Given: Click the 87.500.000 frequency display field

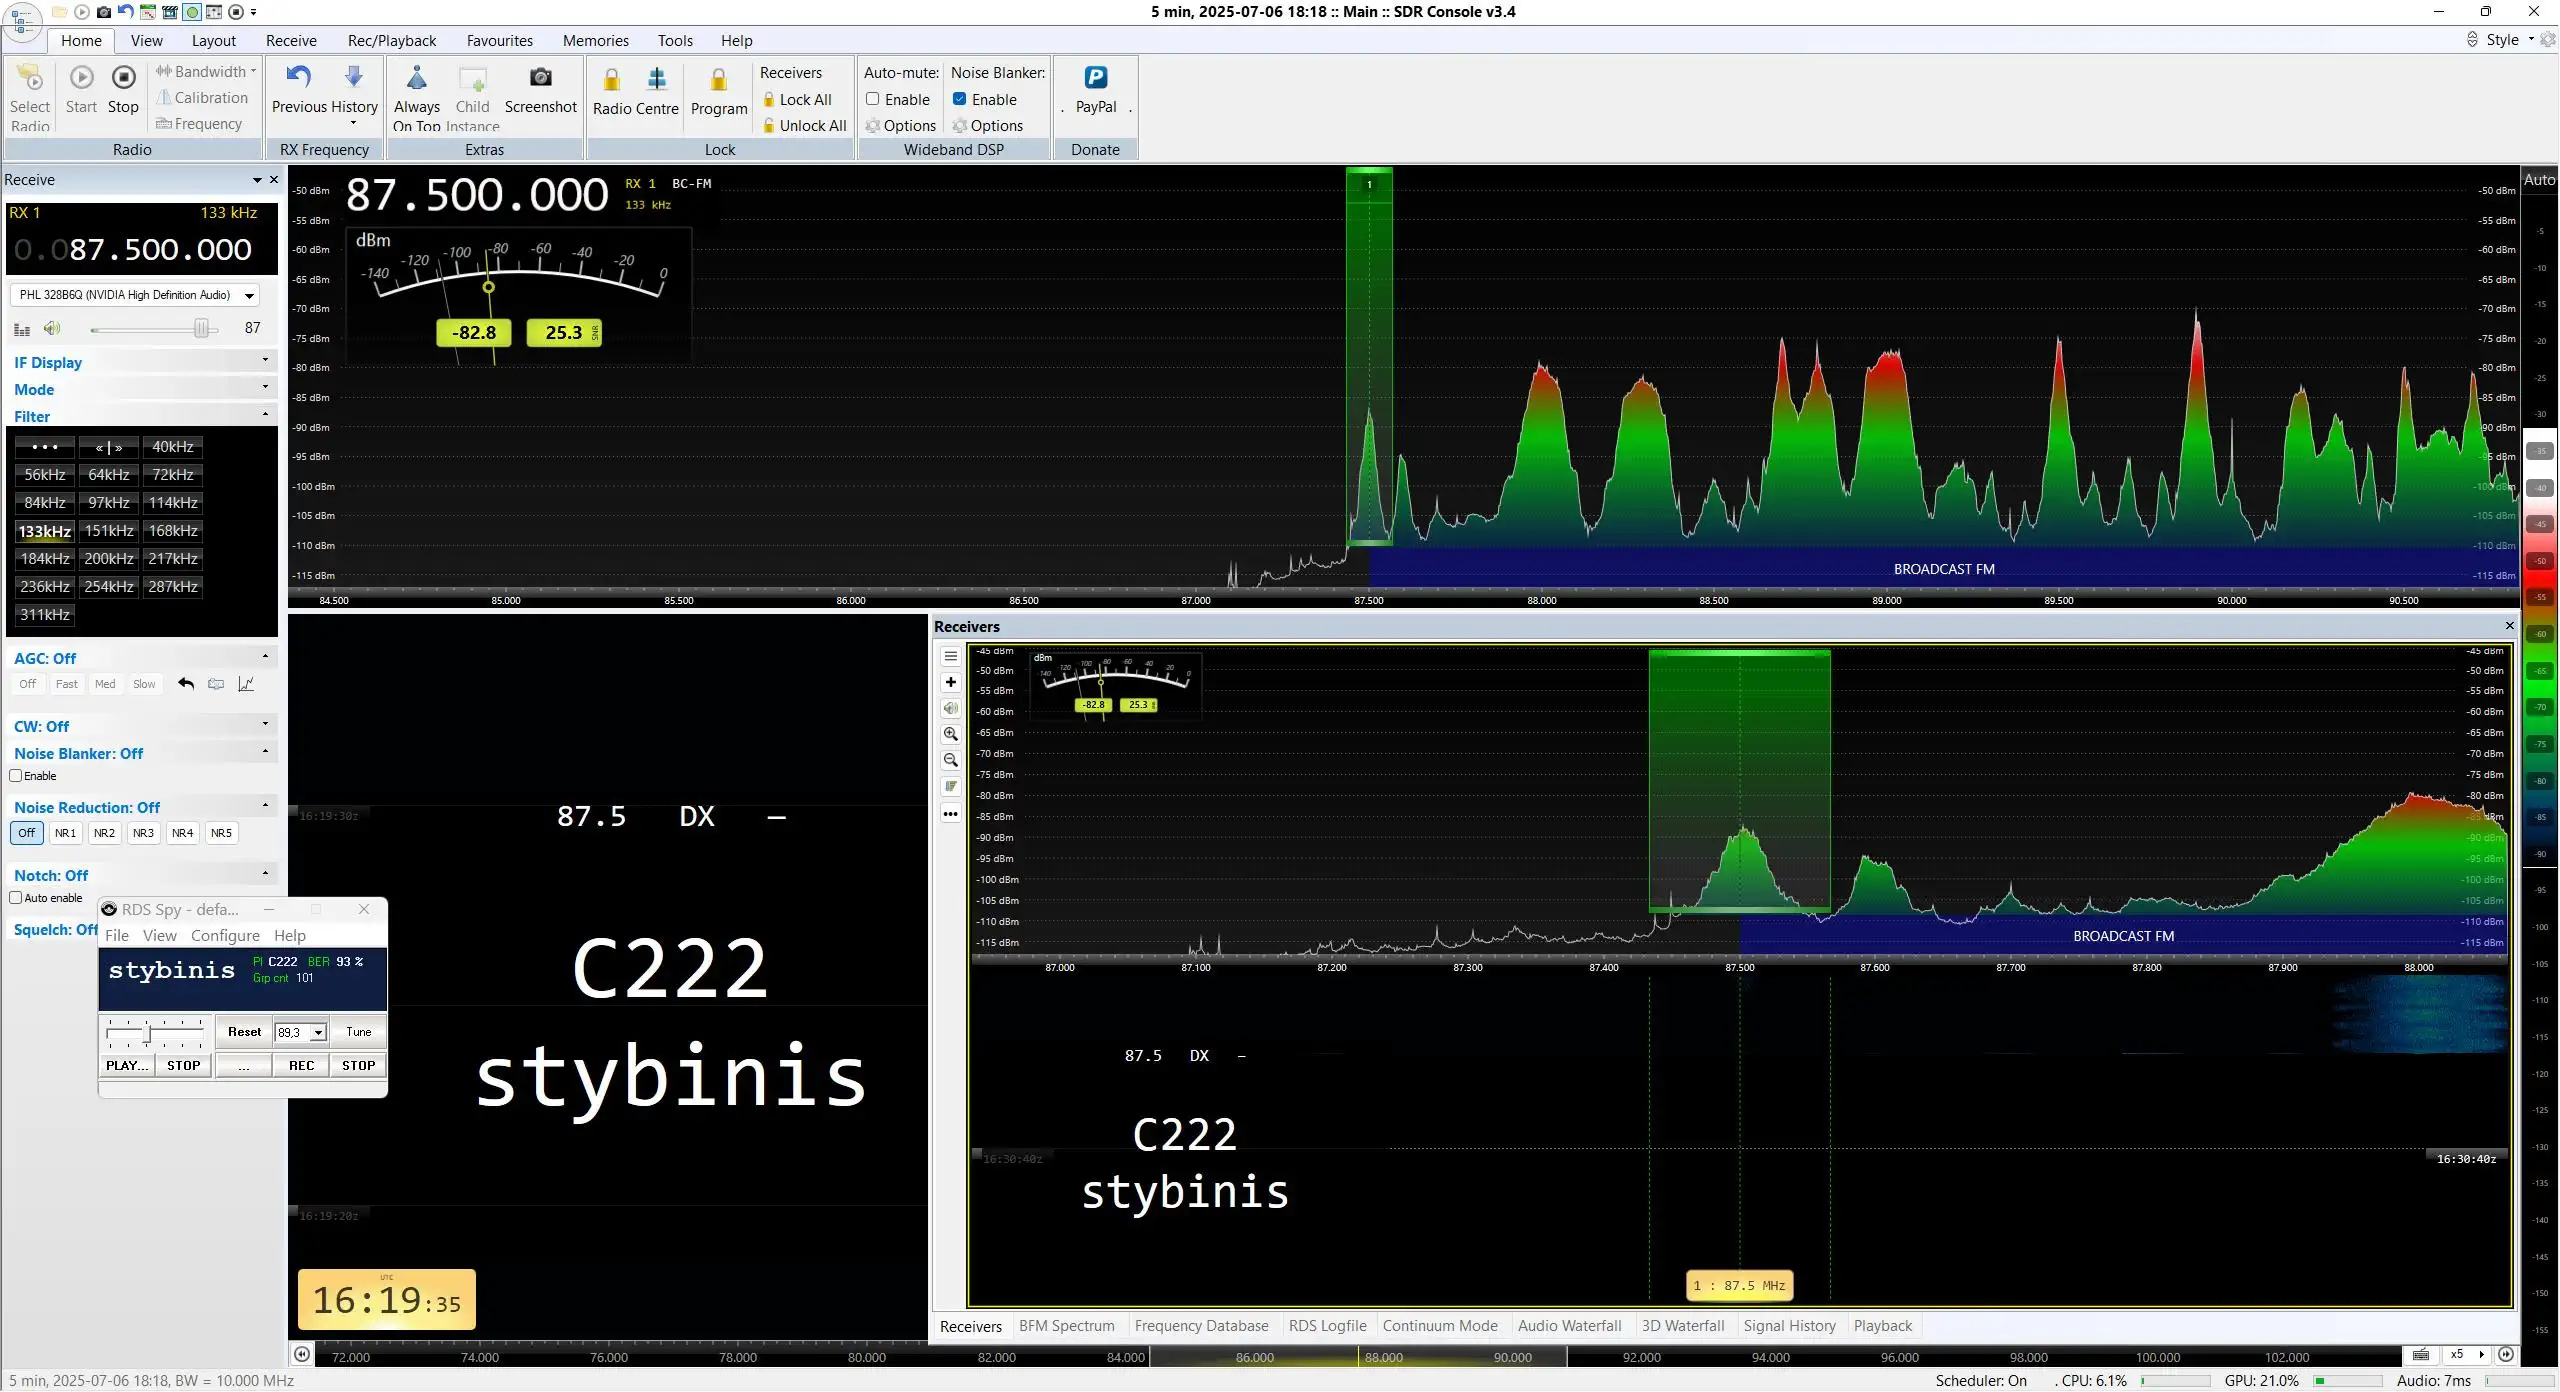Looking at the screenshot, I should pos(141,249).
